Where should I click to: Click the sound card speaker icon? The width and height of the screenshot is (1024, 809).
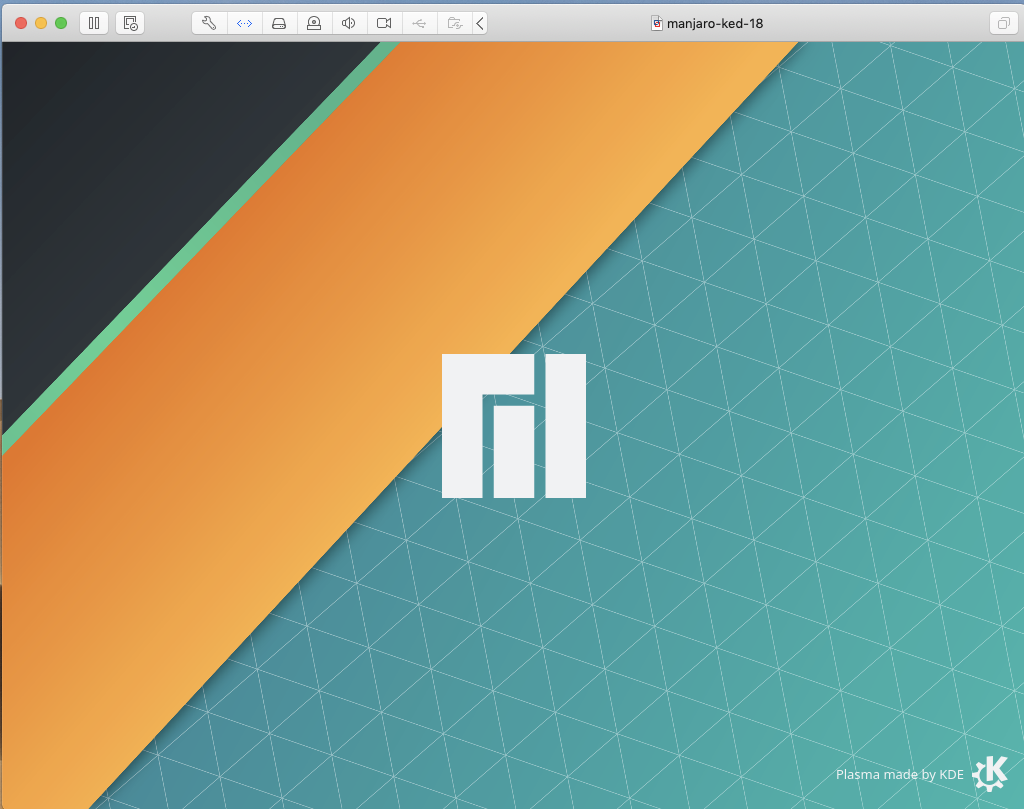[x=349, y=24]
